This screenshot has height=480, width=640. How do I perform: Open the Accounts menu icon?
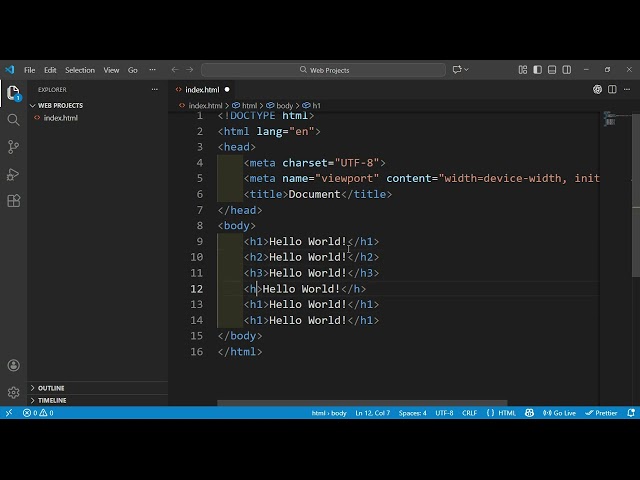tap(13, 365)
